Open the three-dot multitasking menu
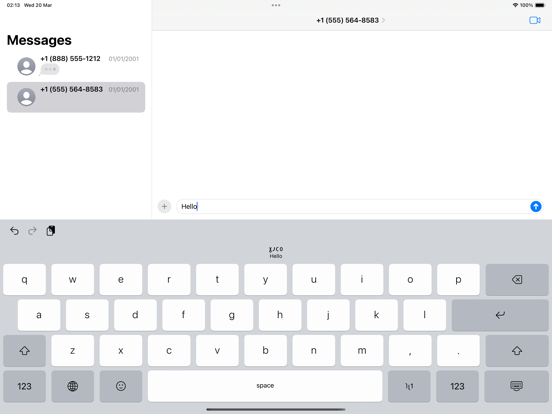Screen dimensions: 552x414 [276, 5]
